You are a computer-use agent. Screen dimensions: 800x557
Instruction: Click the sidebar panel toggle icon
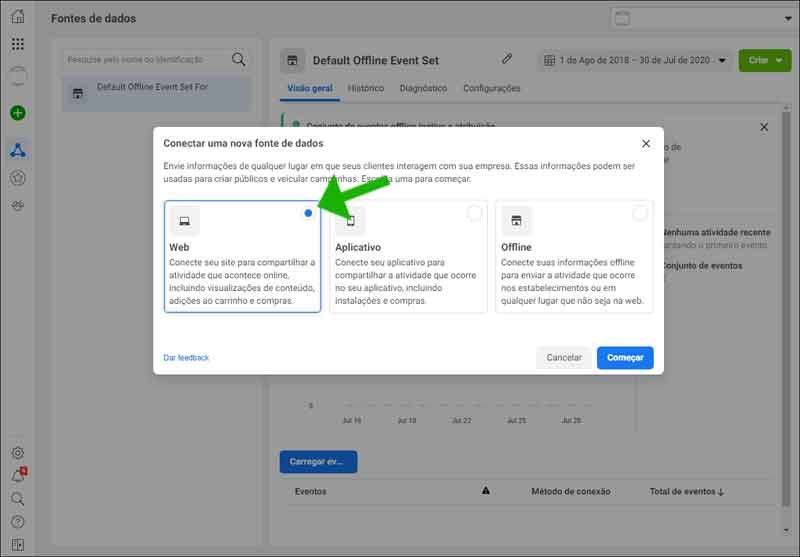click(x=18, y=545)
